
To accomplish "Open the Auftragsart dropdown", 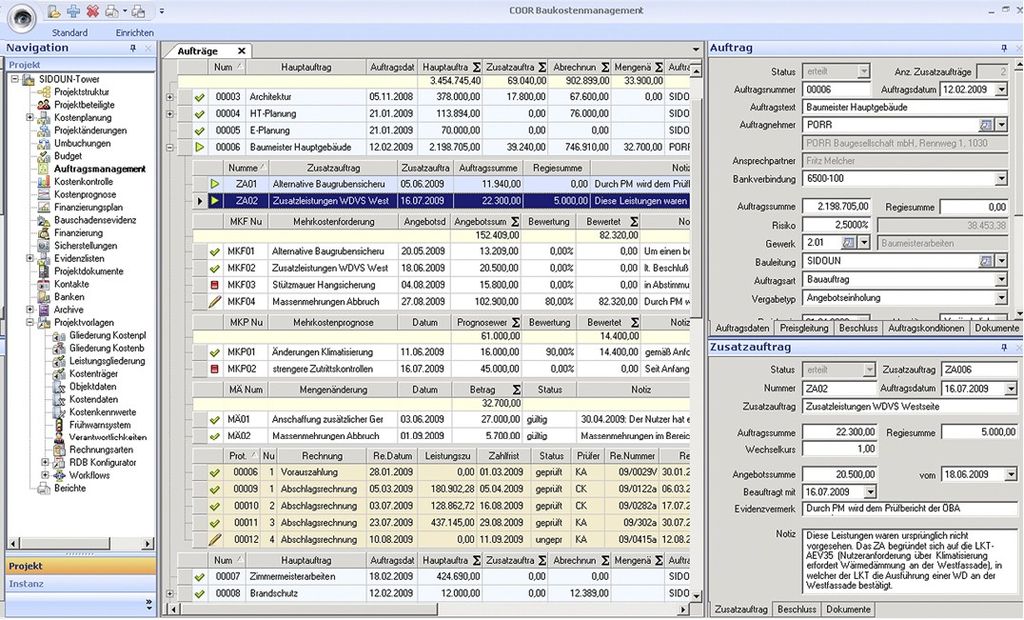I will 1001,280.
